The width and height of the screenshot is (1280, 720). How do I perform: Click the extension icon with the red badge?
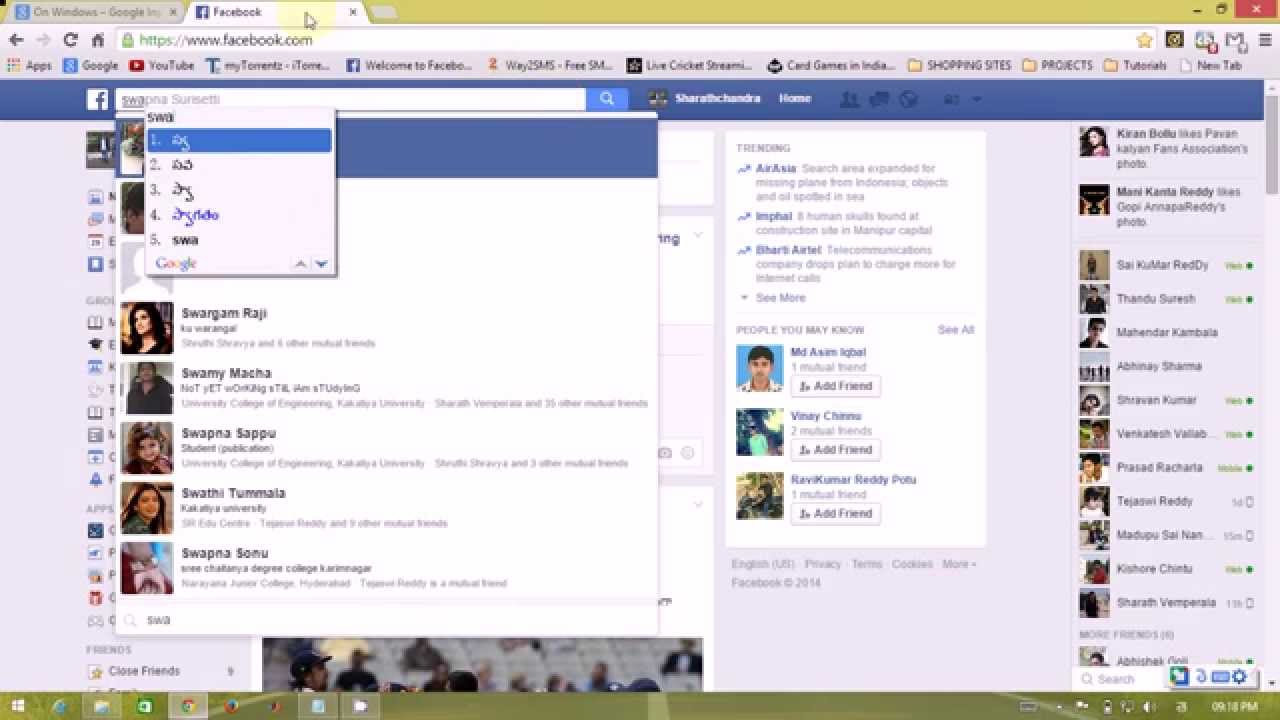pos(1204,40)
